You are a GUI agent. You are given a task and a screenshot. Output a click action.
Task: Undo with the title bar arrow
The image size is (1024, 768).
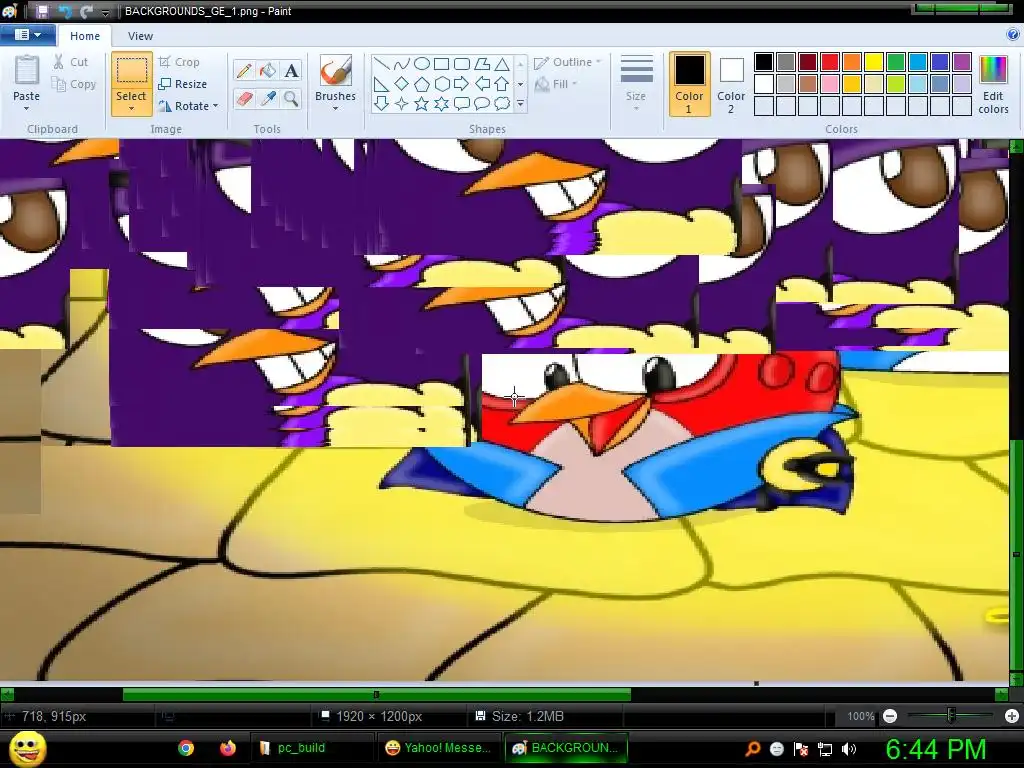point(65,11)
